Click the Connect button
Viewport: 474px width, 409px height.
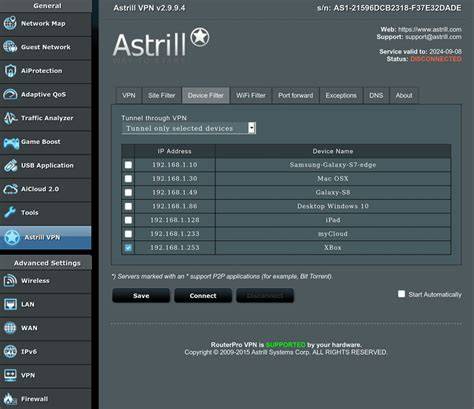(203, 296)
